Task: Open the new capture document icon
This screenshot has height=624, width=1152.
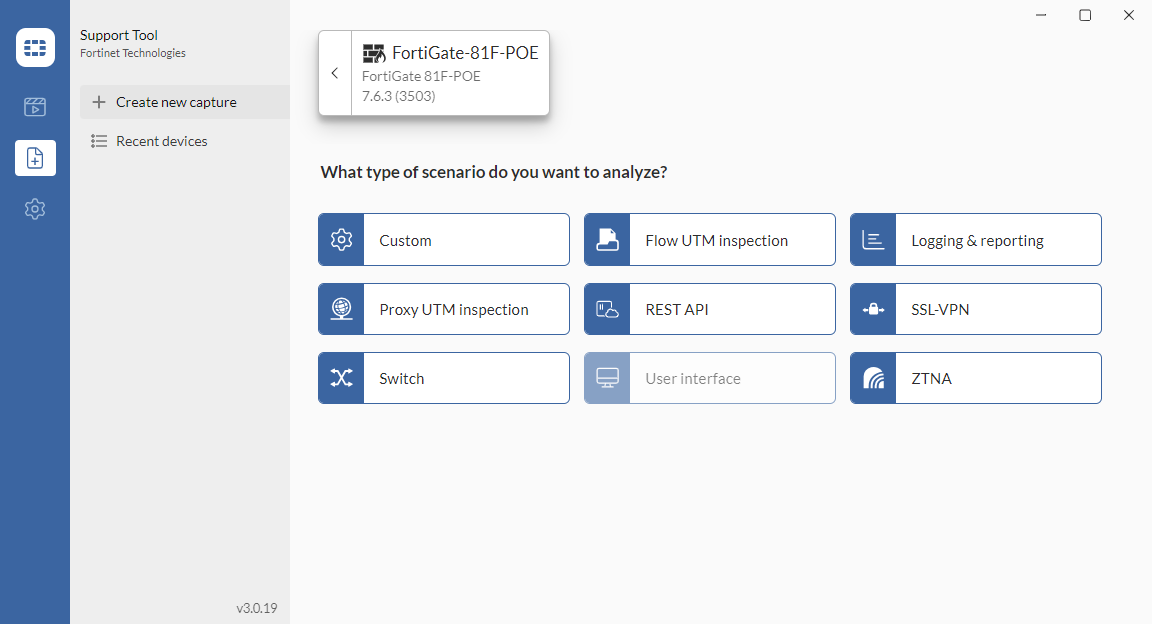Action: pyautogui.click(x=35, y=157)
